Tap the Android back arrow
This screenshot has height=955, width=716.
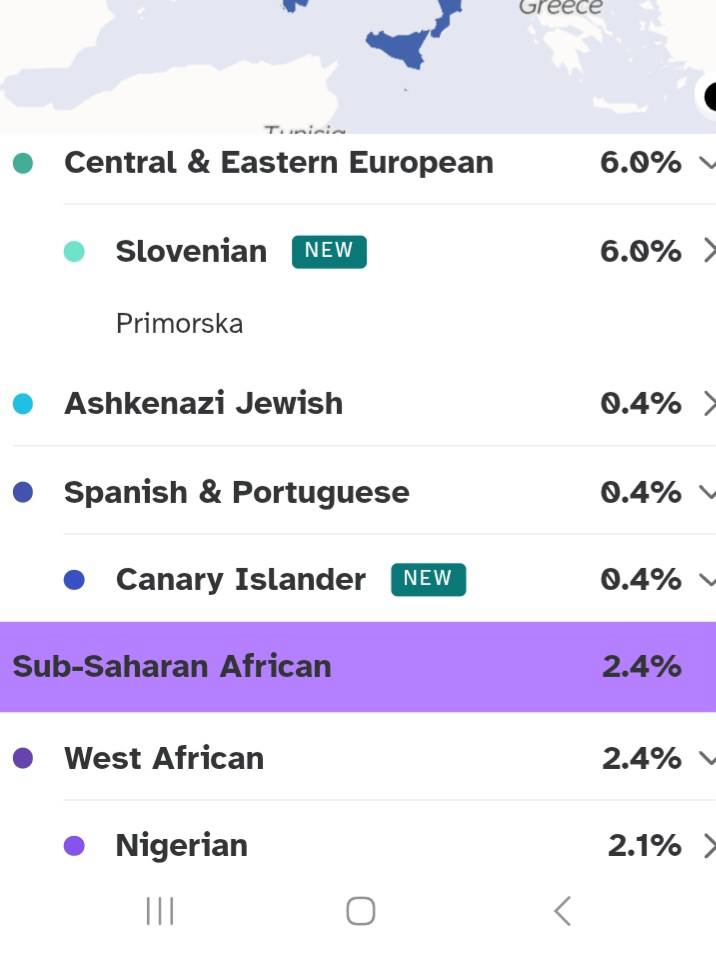[x=562, y=910]
